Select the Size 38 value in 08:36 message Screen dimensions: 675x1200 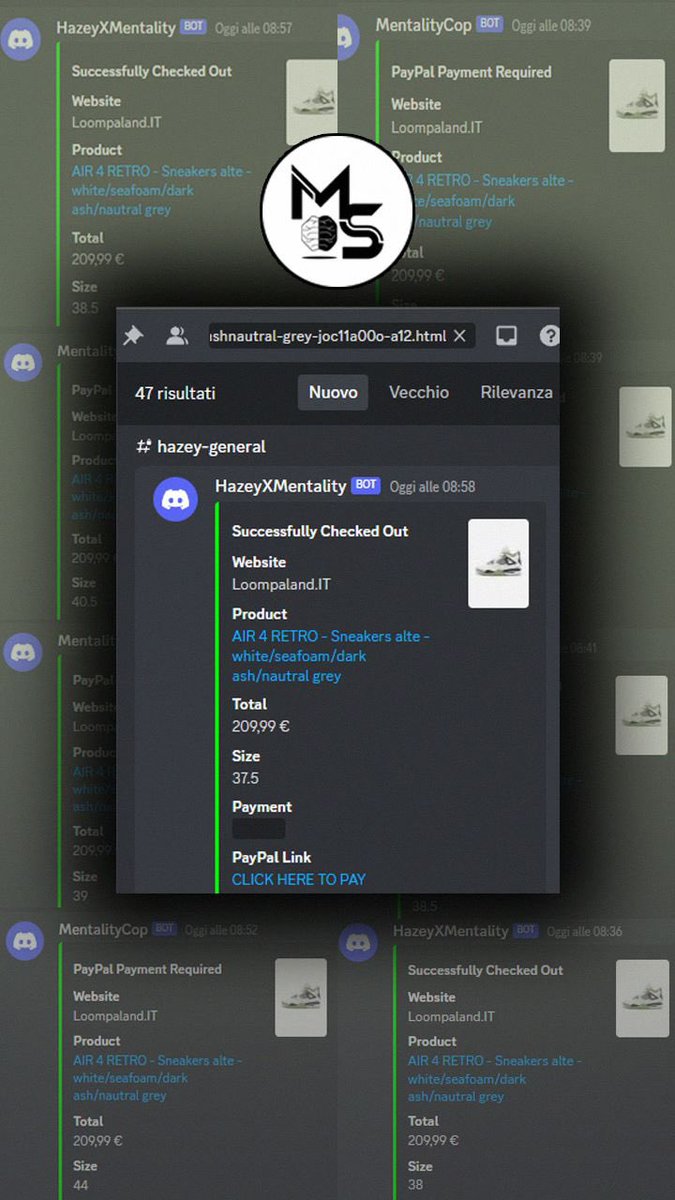pos(416,1186)
